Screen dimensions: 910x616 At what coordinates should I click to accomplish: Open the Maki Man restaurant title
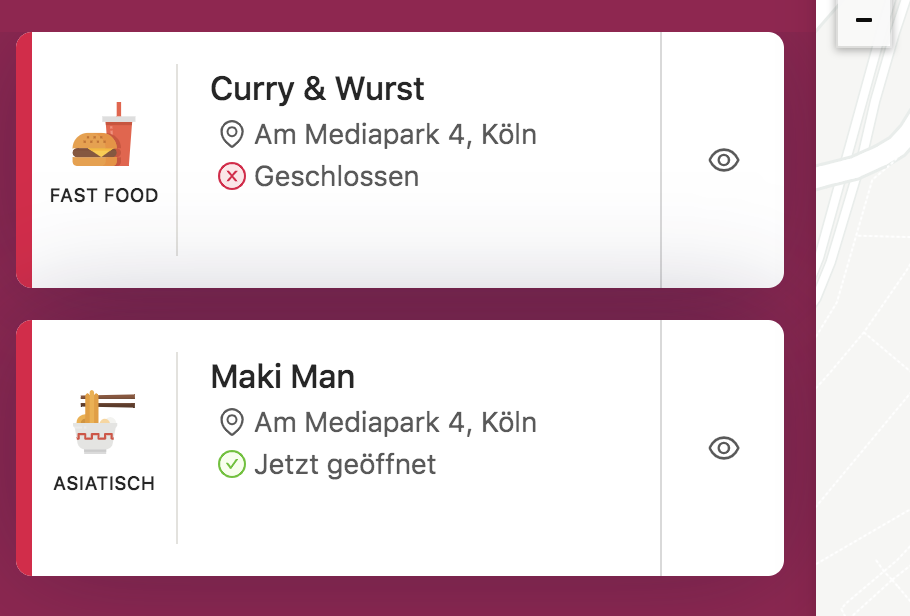pyautogui.click(x=282, y=377)
